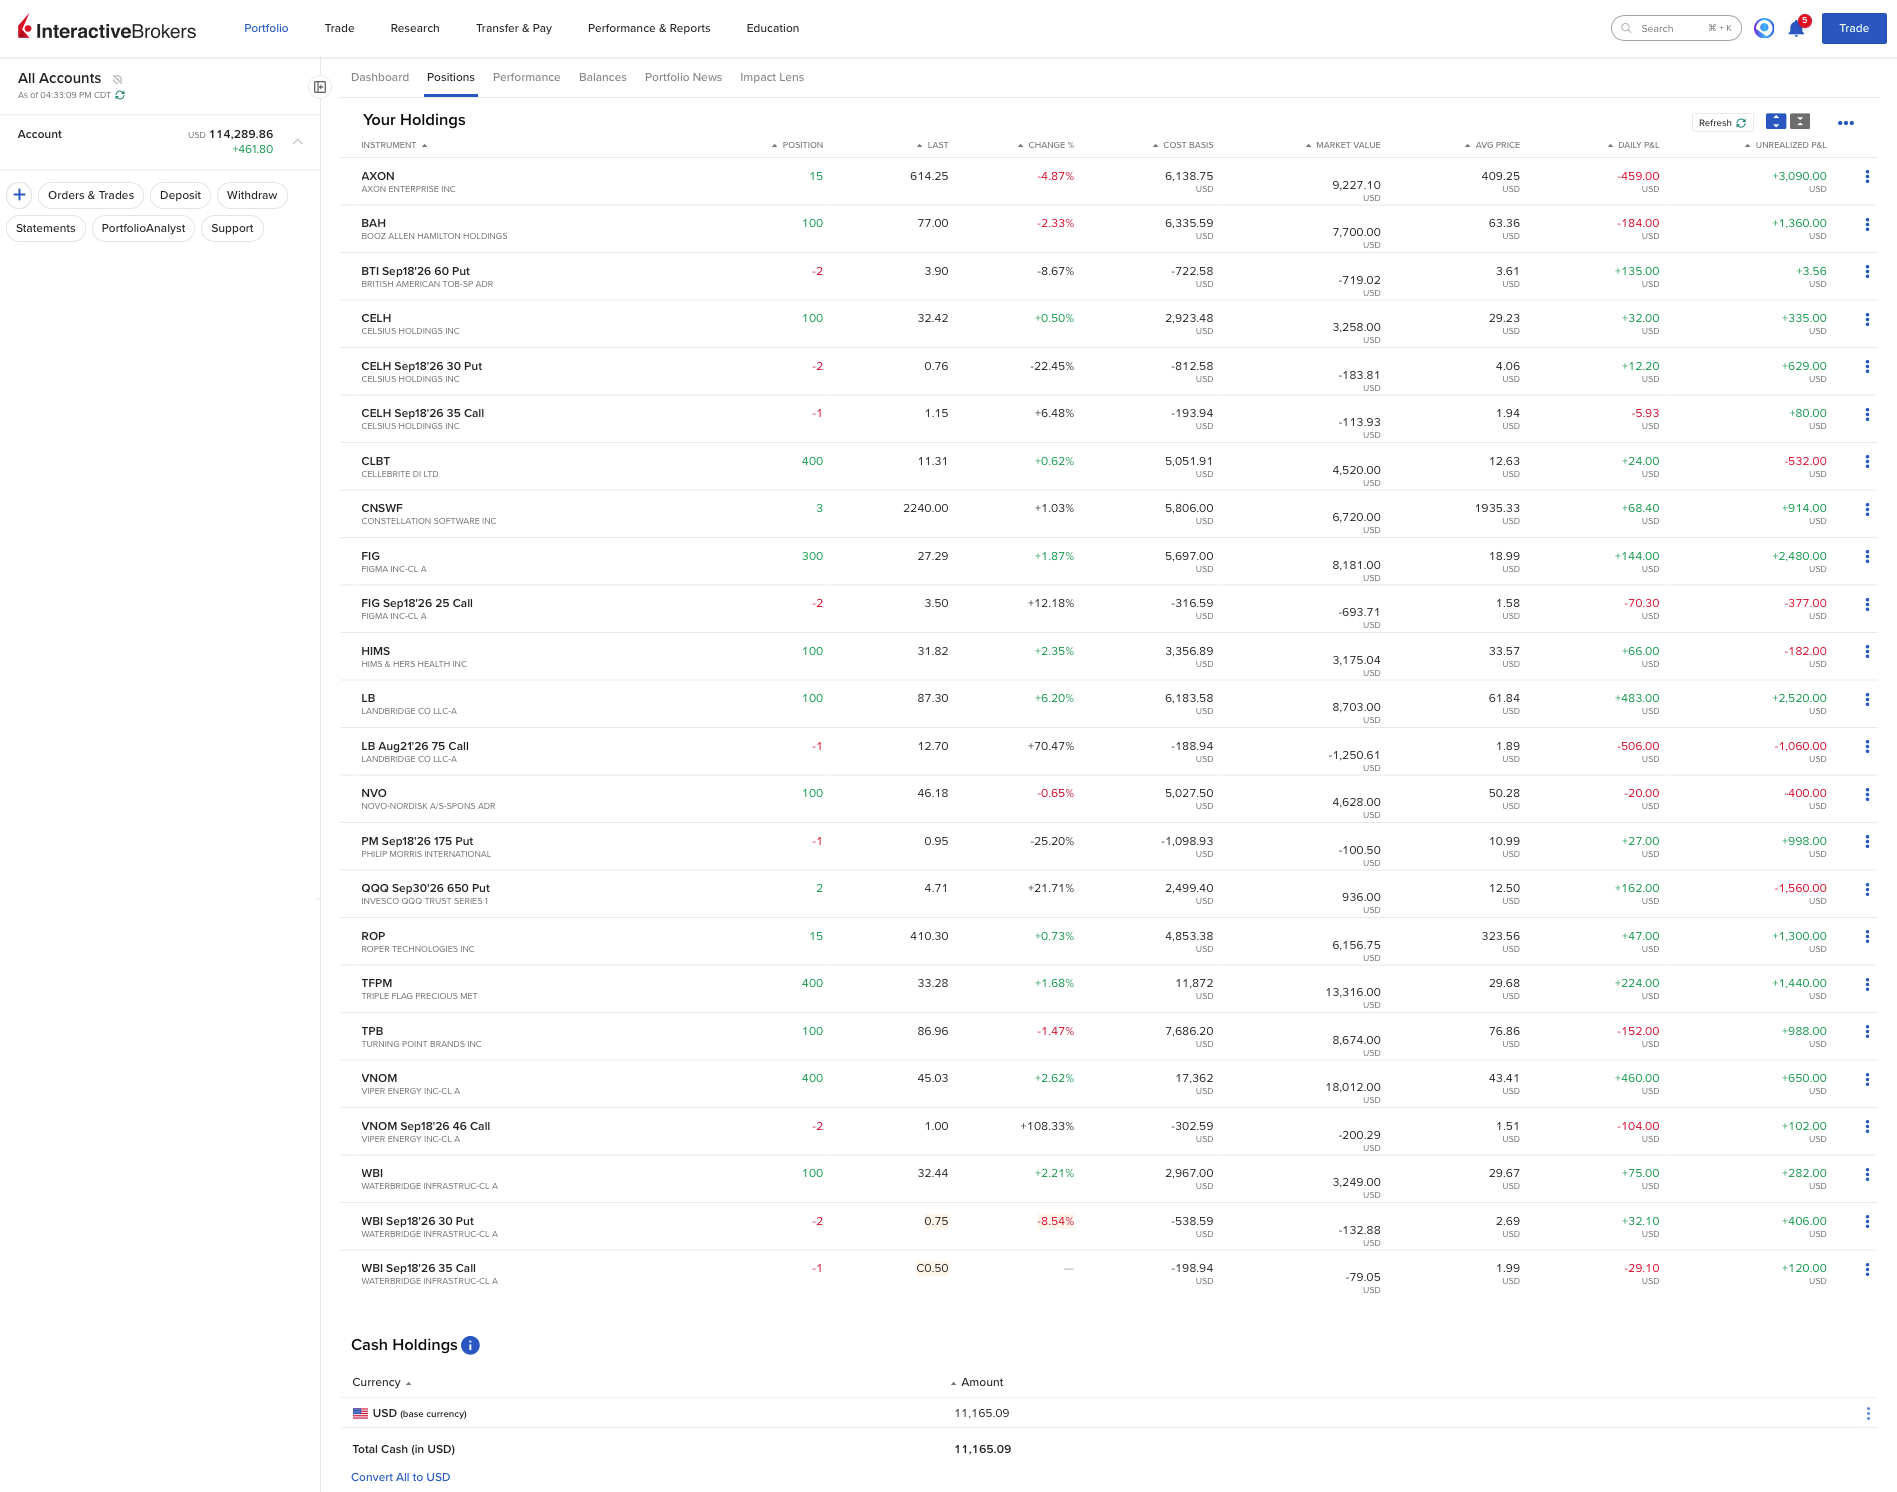Viewport: 1897px width, 1492px height.
Task: Open the Performance & Reports menu
Action: (649, 28)
